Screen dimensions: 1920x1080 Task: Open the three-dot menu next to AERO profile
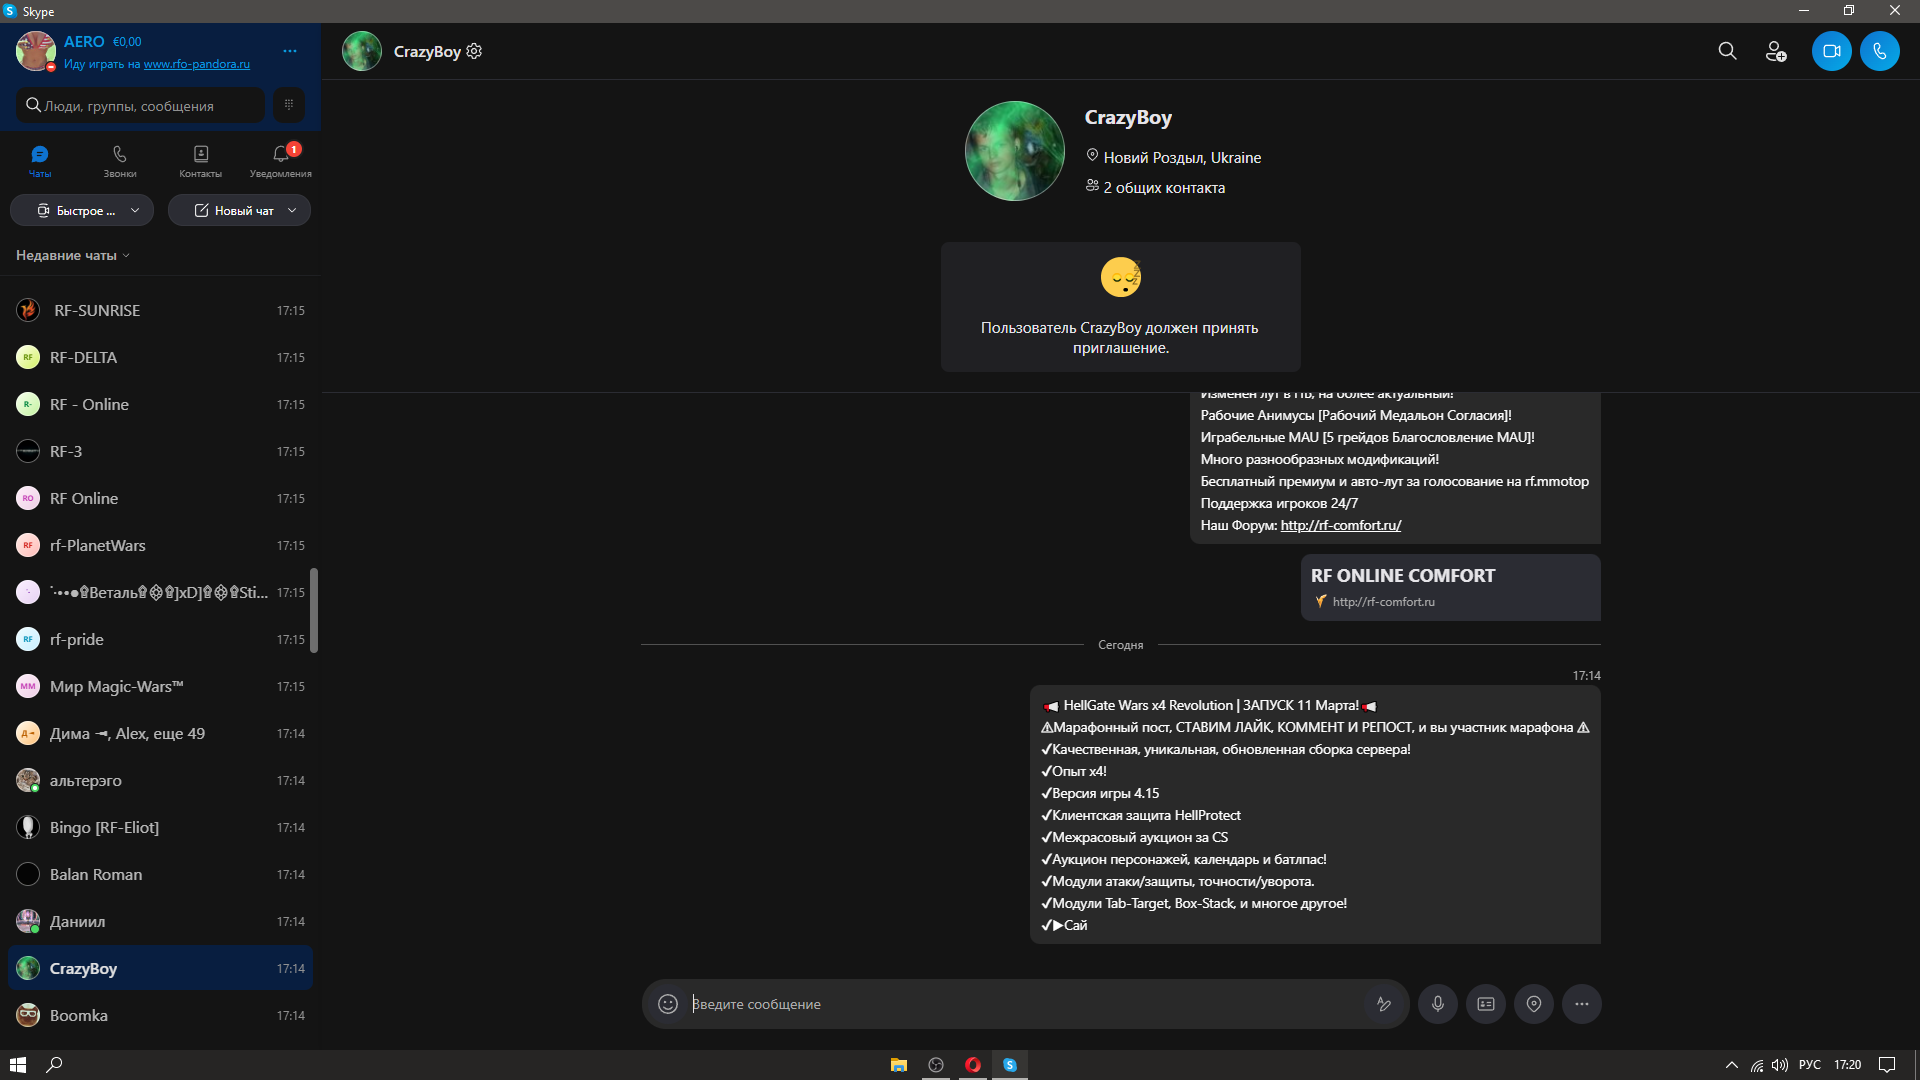pyautogui.click(x=290, y=51)
